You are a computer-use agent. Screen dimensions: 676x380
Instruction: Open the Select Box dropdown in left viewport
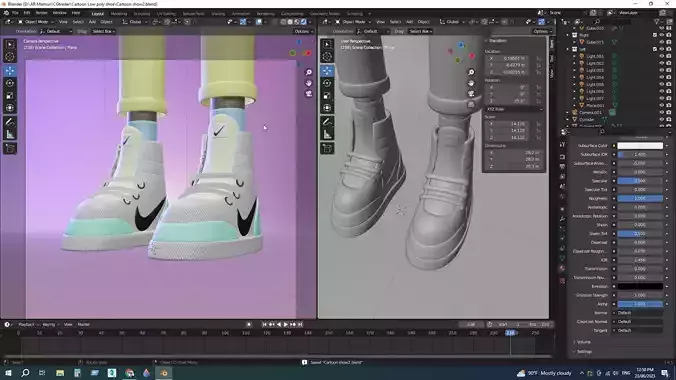click(x=103, y=31)
